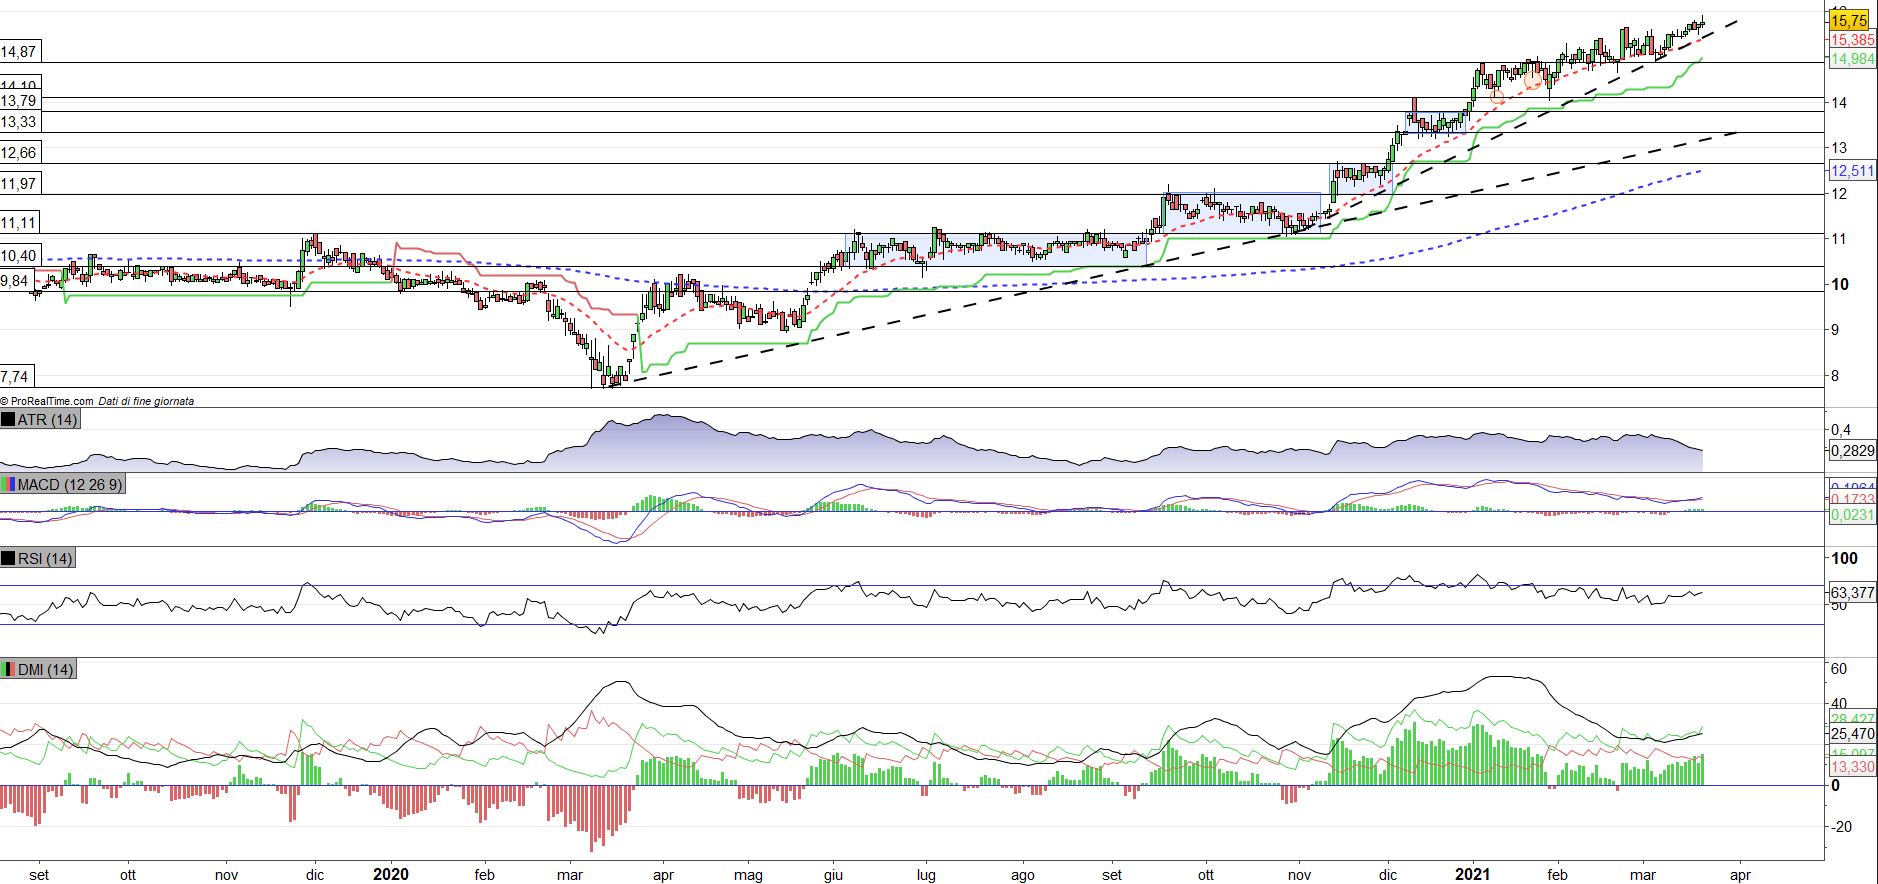Click the 7,74 support level label
Image resolution: width=1878 pixels, height=884 pixels.
(x=15, y=377)
